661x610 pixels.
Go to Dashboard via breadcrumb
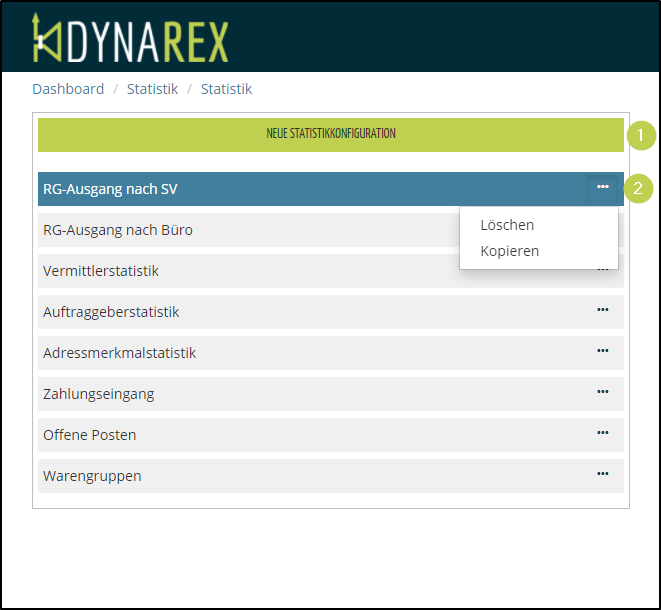click(x=68, y=89)
